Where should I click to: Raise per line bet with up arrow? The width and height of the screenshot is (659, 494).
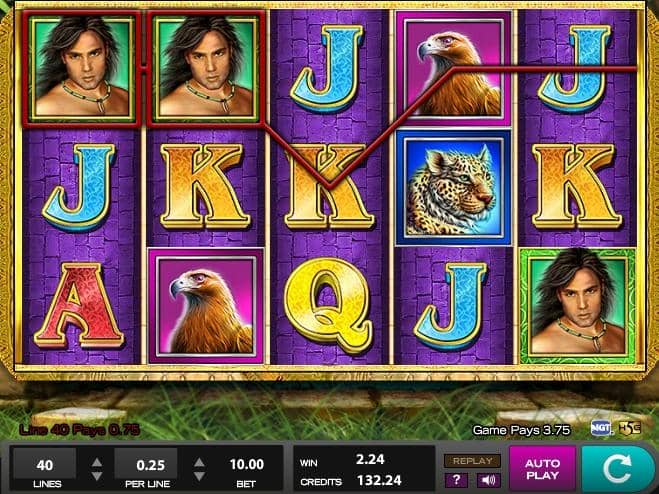[x=199, y=462]
